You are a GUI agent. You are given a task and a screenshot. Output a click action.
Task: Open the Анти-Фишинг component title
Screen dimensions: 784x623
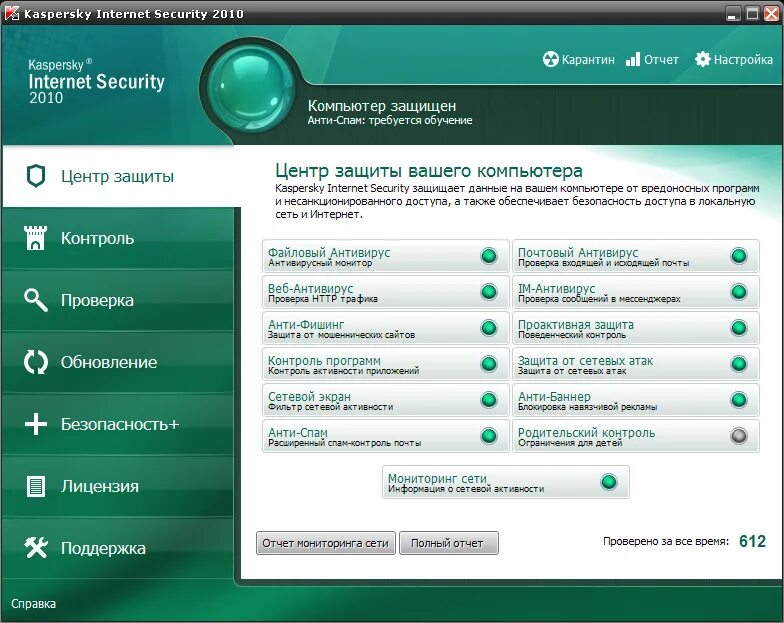(x=306, y=324)
